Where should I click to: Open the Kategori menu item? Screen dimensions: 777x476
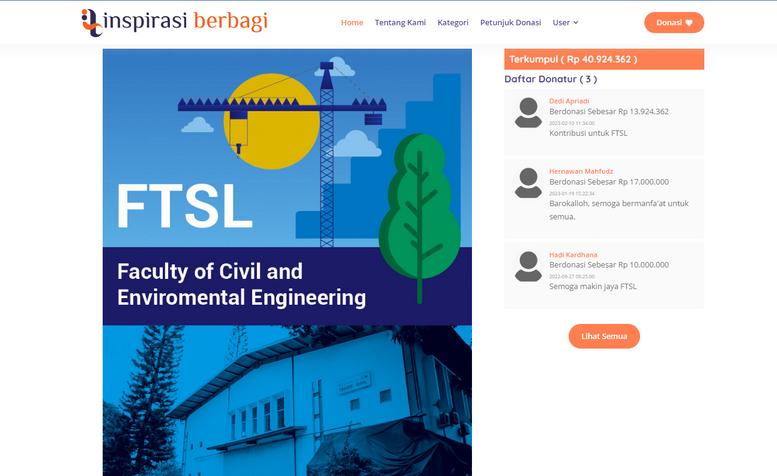click(x=452, y=22)
